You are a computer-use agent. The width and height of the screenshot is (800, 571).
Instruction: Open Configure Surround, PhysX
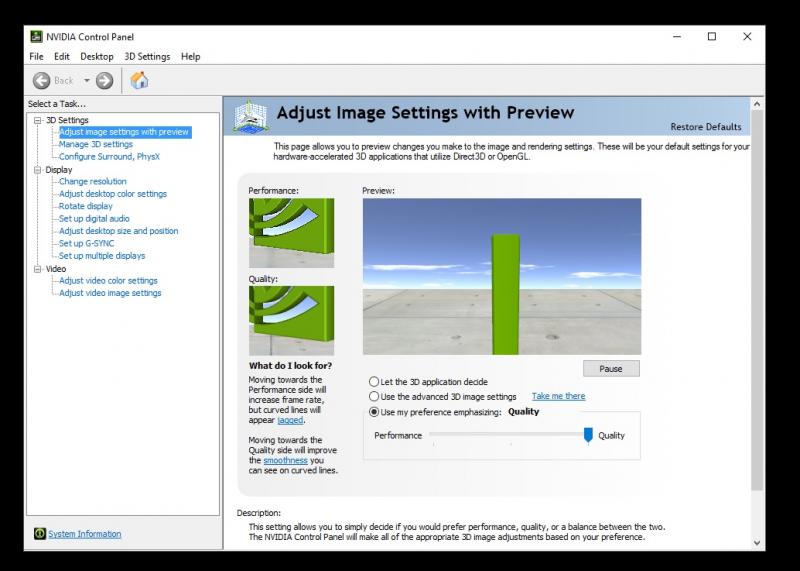109,157
